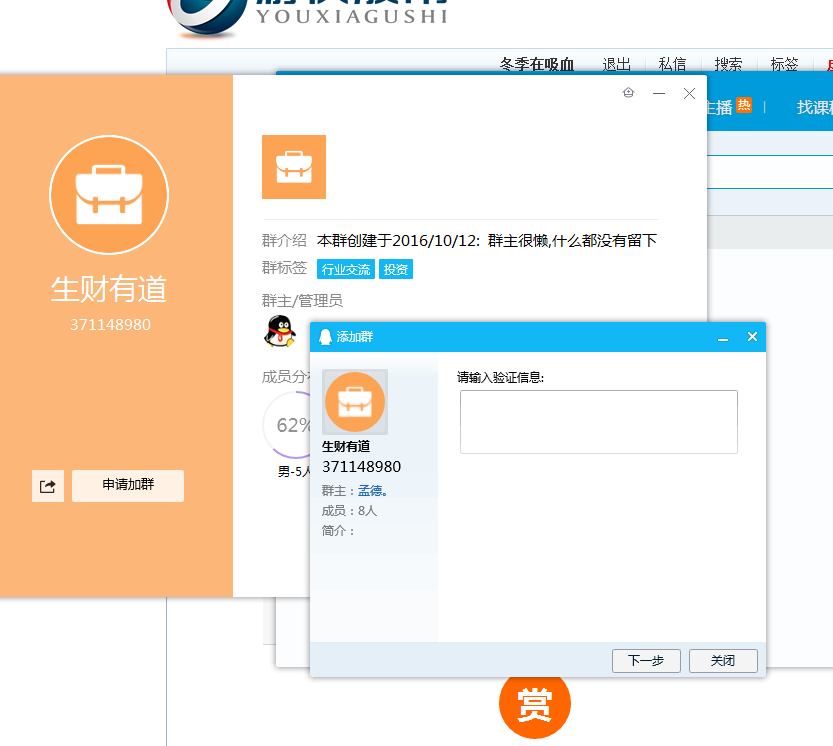Viewport: 833px width, 746px height.
Task: Focus the 验证信息 text box
Action: point(598,422)
